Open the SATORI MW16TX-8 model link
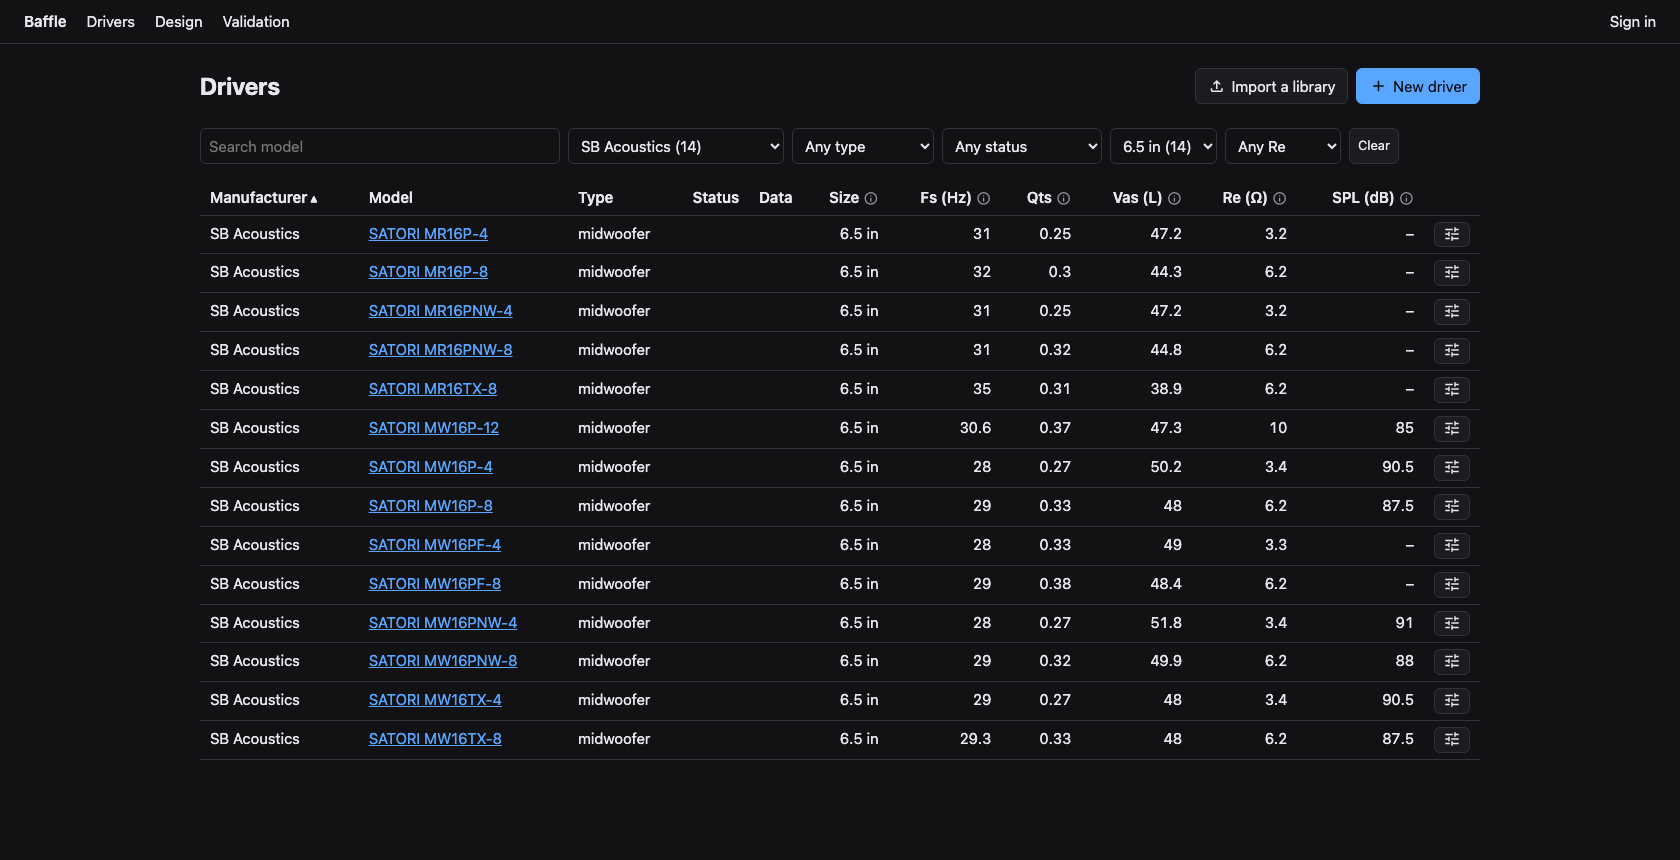Viewport: 1680px width, 860px height. 435,739
